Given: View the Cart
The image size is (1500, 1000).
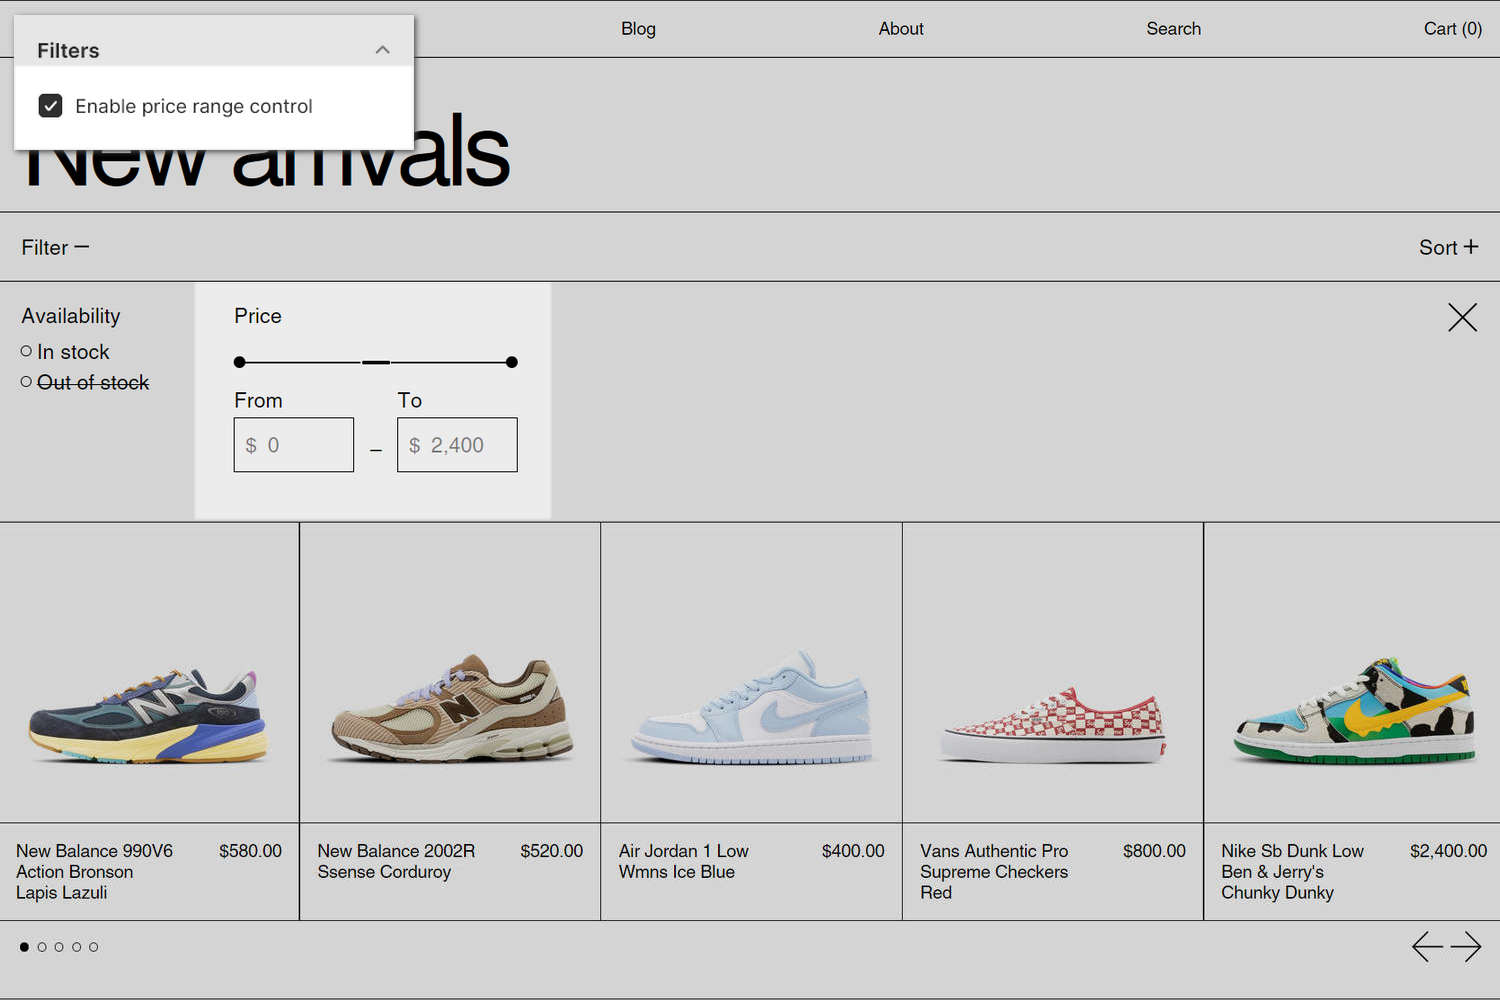Looking at the screenshot, I should 1452,29.
